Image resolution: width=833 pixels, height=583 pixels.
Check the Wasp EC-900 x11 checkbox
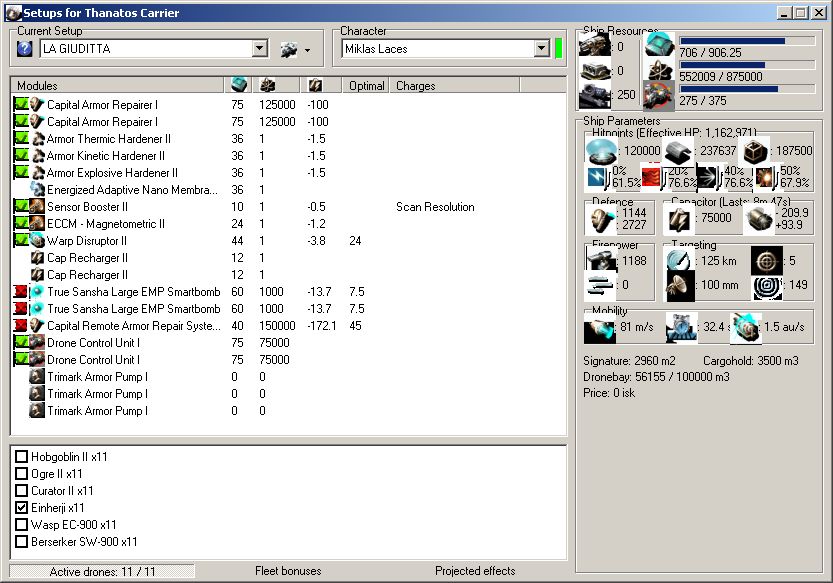(22, 525)
